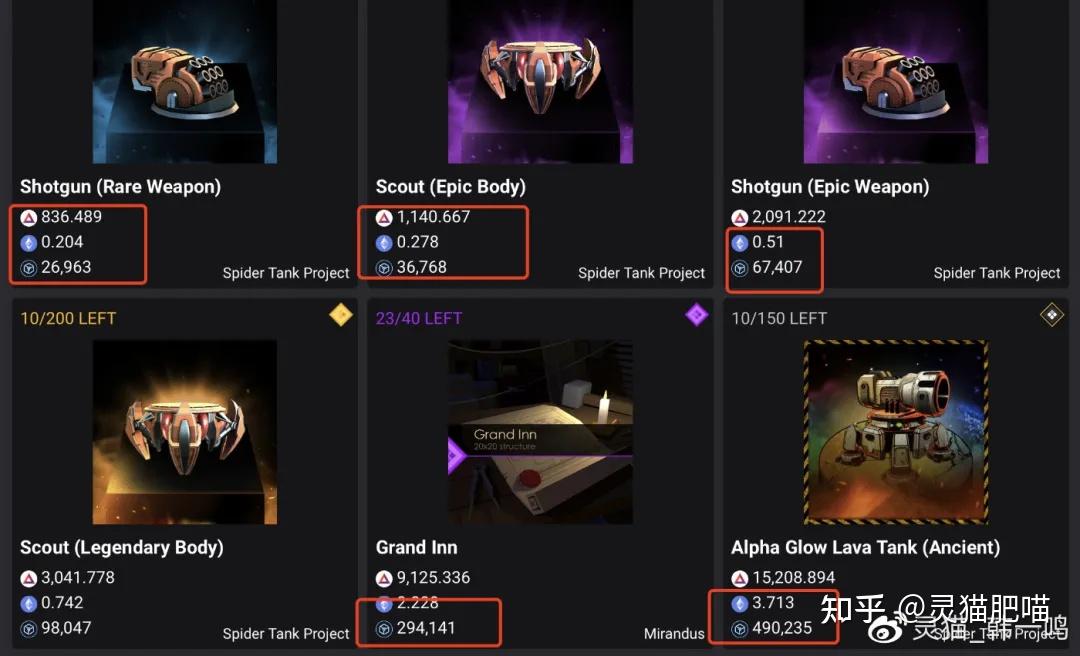Image resolution: width=1080 pixels, height=656 pixels.
Task: Click the 23/40 LEFT stock label
Action: click(419, 318)
